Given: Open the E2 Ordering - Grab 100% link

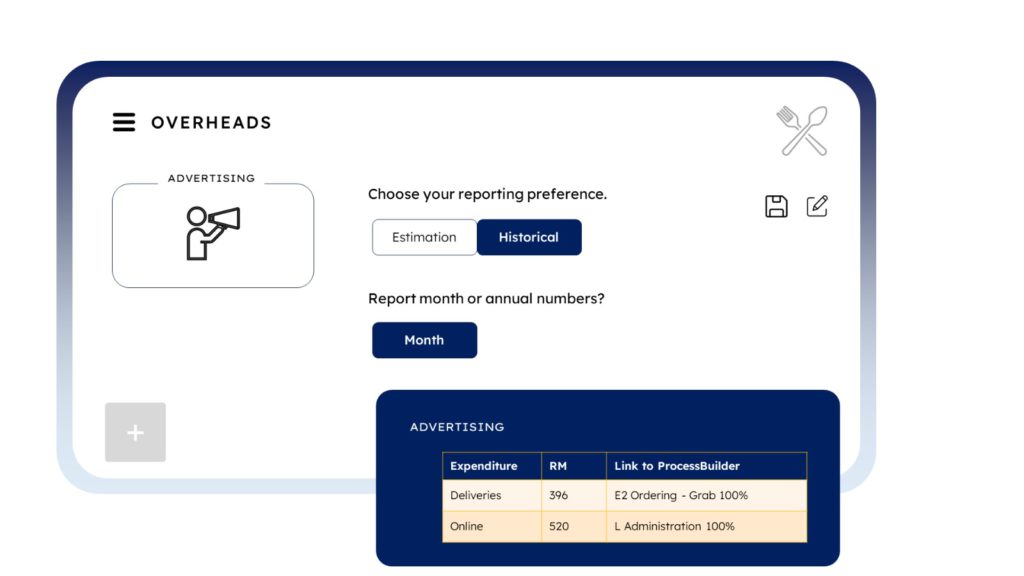Looking at the screenshot, I should 681,495.
